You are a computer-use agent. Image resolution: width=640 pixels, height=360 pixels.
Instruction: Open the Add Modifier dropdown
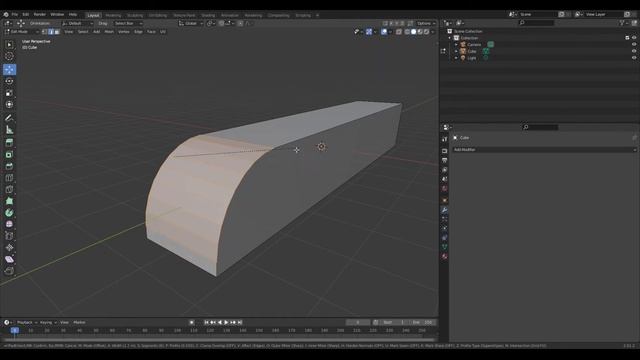(x=544, y=150)
